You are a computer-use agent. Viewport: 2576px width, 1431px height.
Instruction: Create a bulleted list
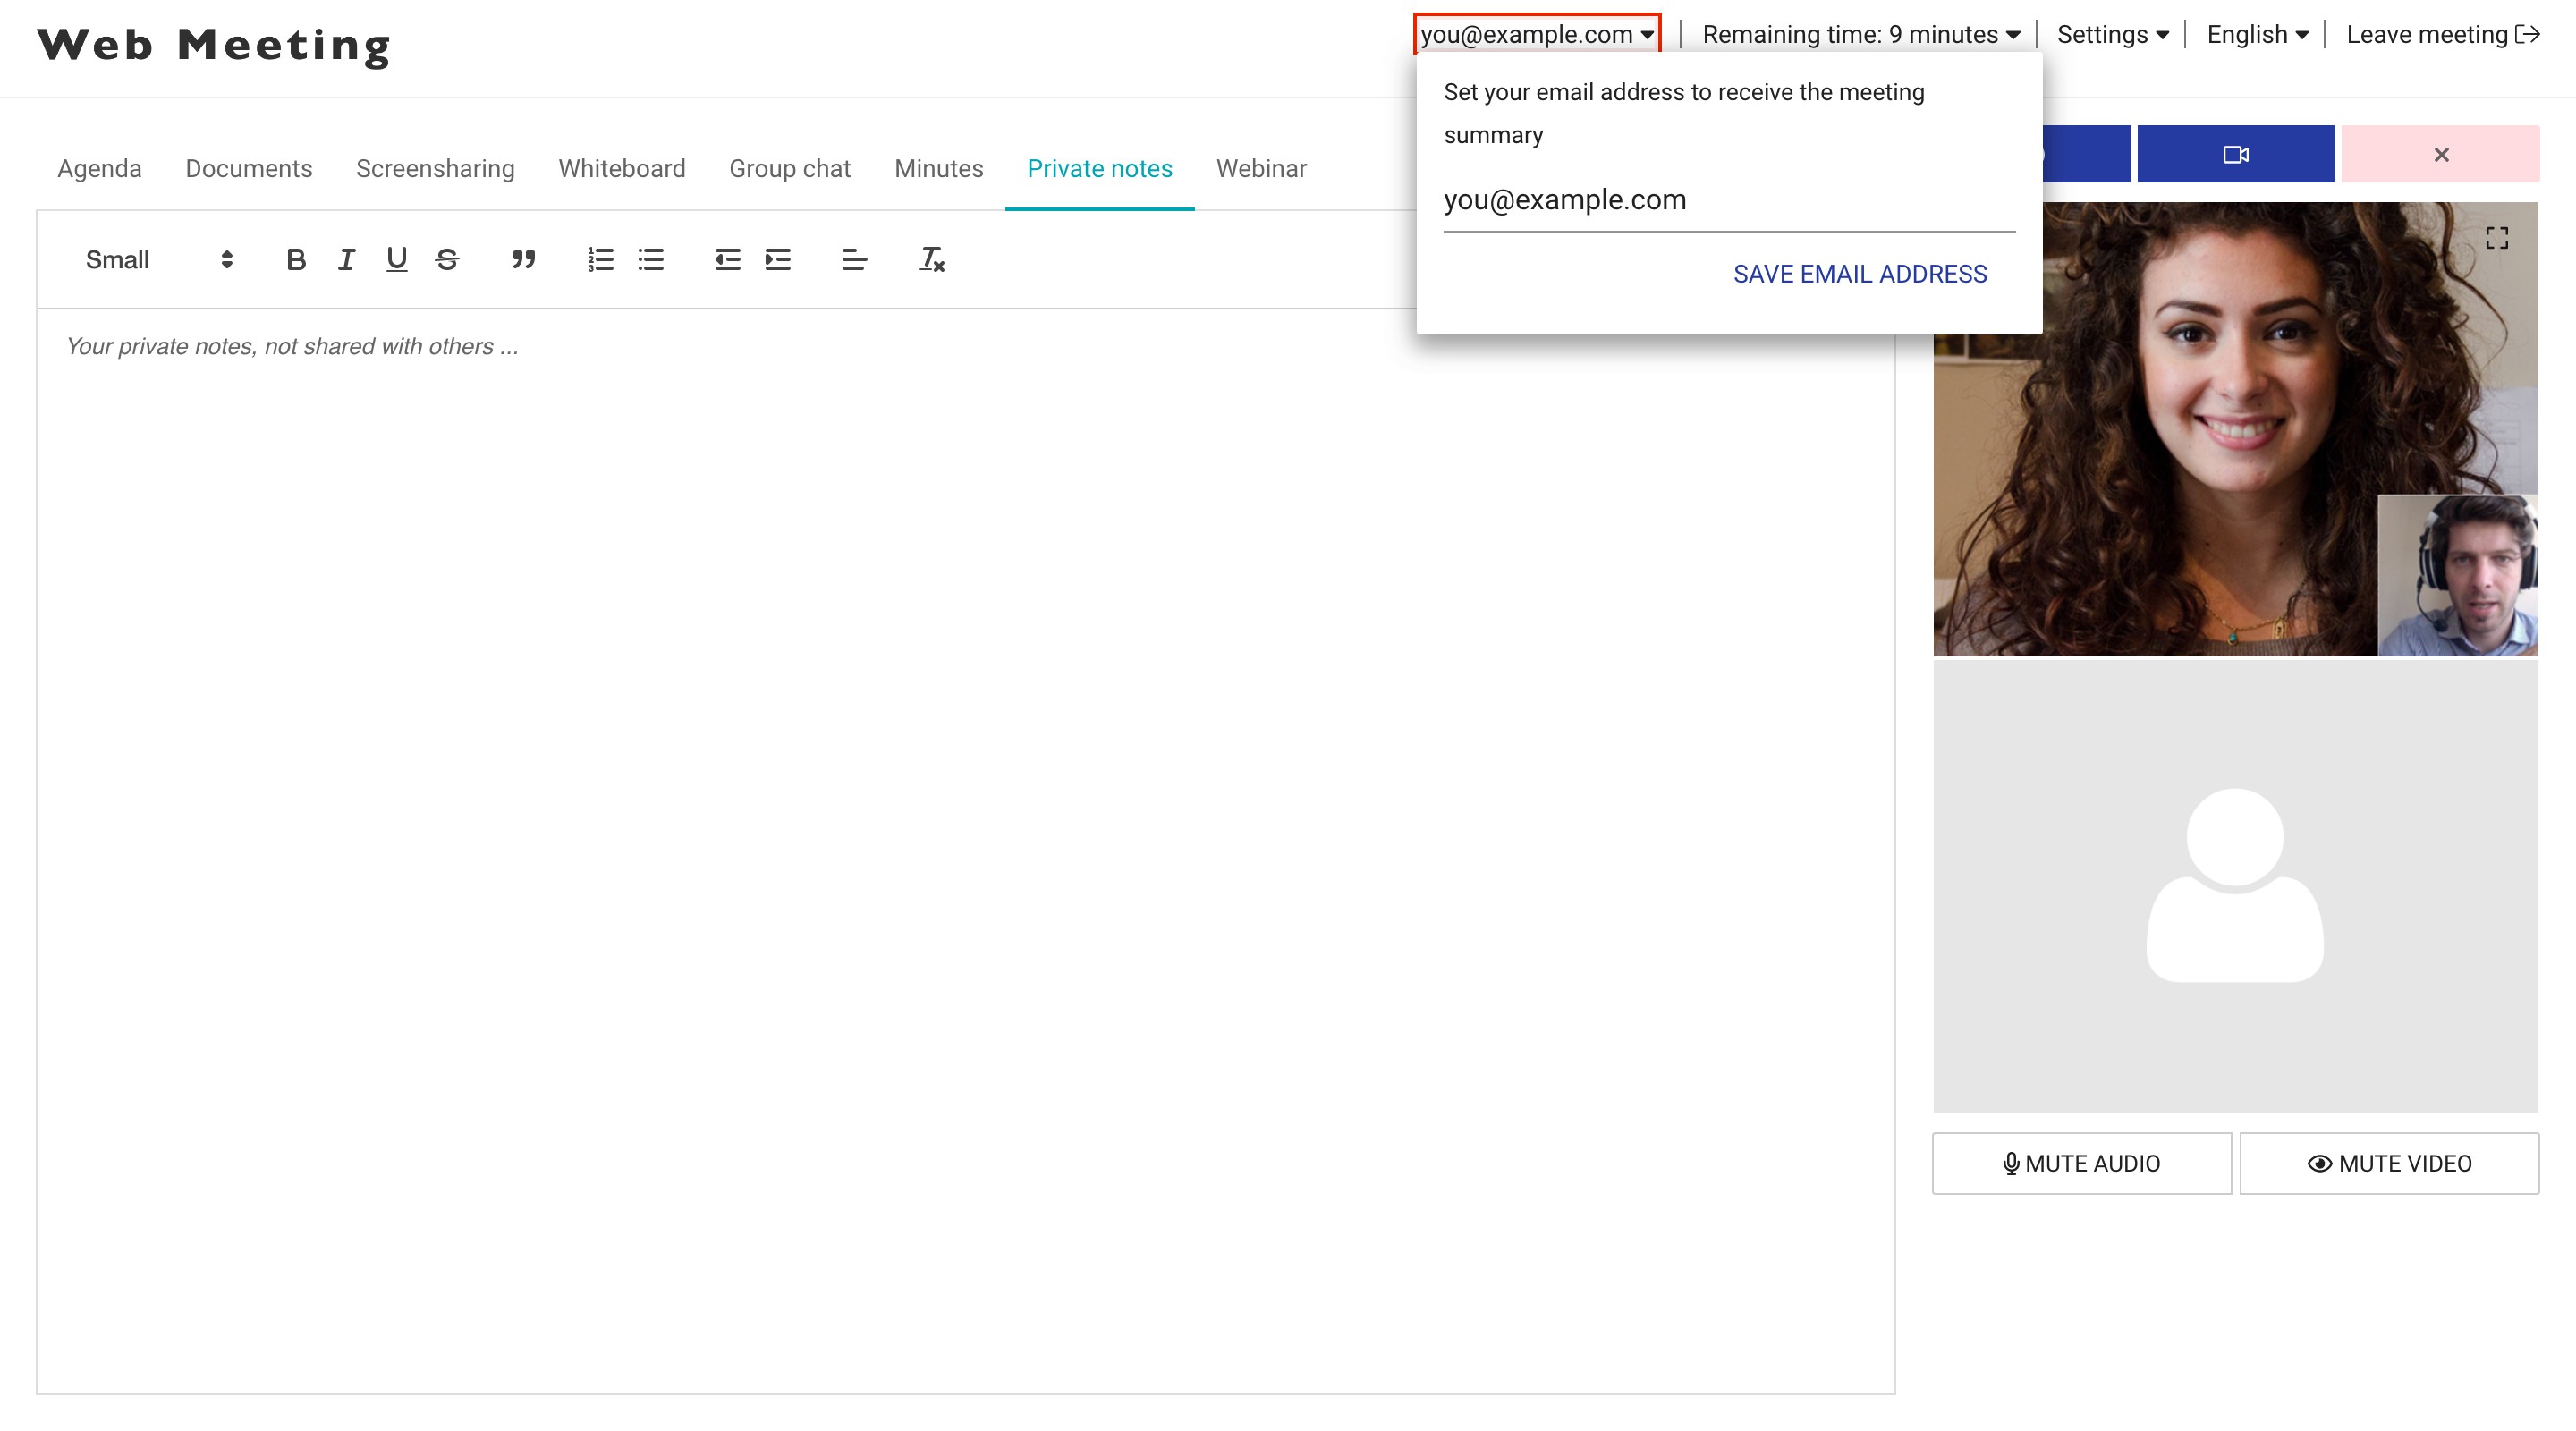coord(651,260)
